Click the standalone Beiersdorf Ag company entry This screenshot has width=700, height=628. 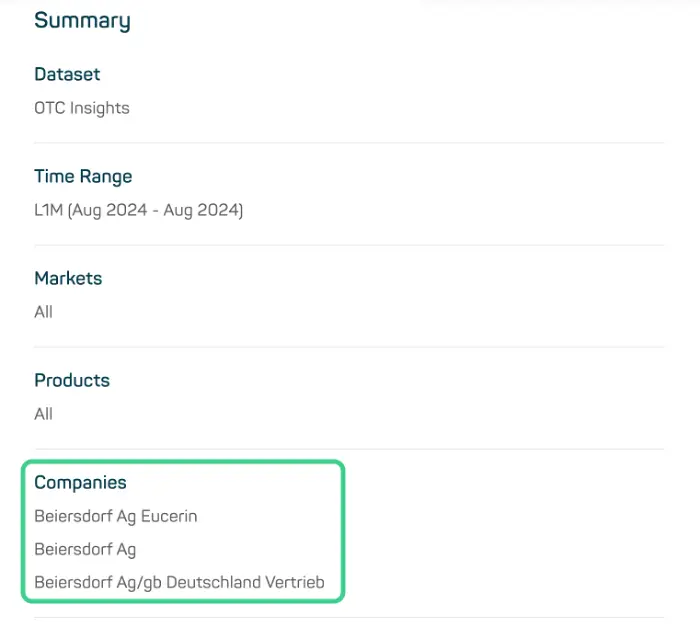[85, 550]
